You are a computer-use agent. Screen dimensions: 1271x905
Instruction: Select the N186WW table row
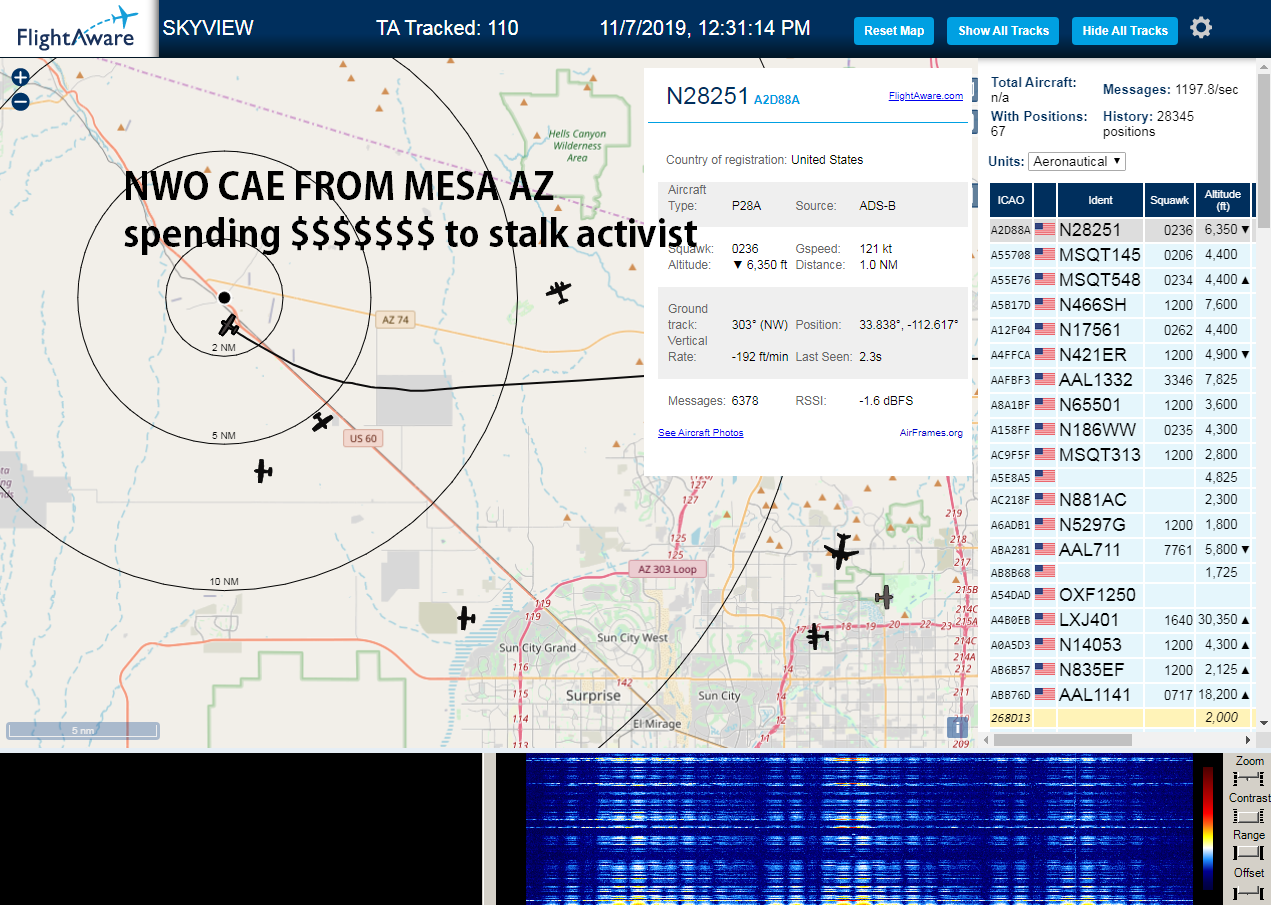point(1120,430)
